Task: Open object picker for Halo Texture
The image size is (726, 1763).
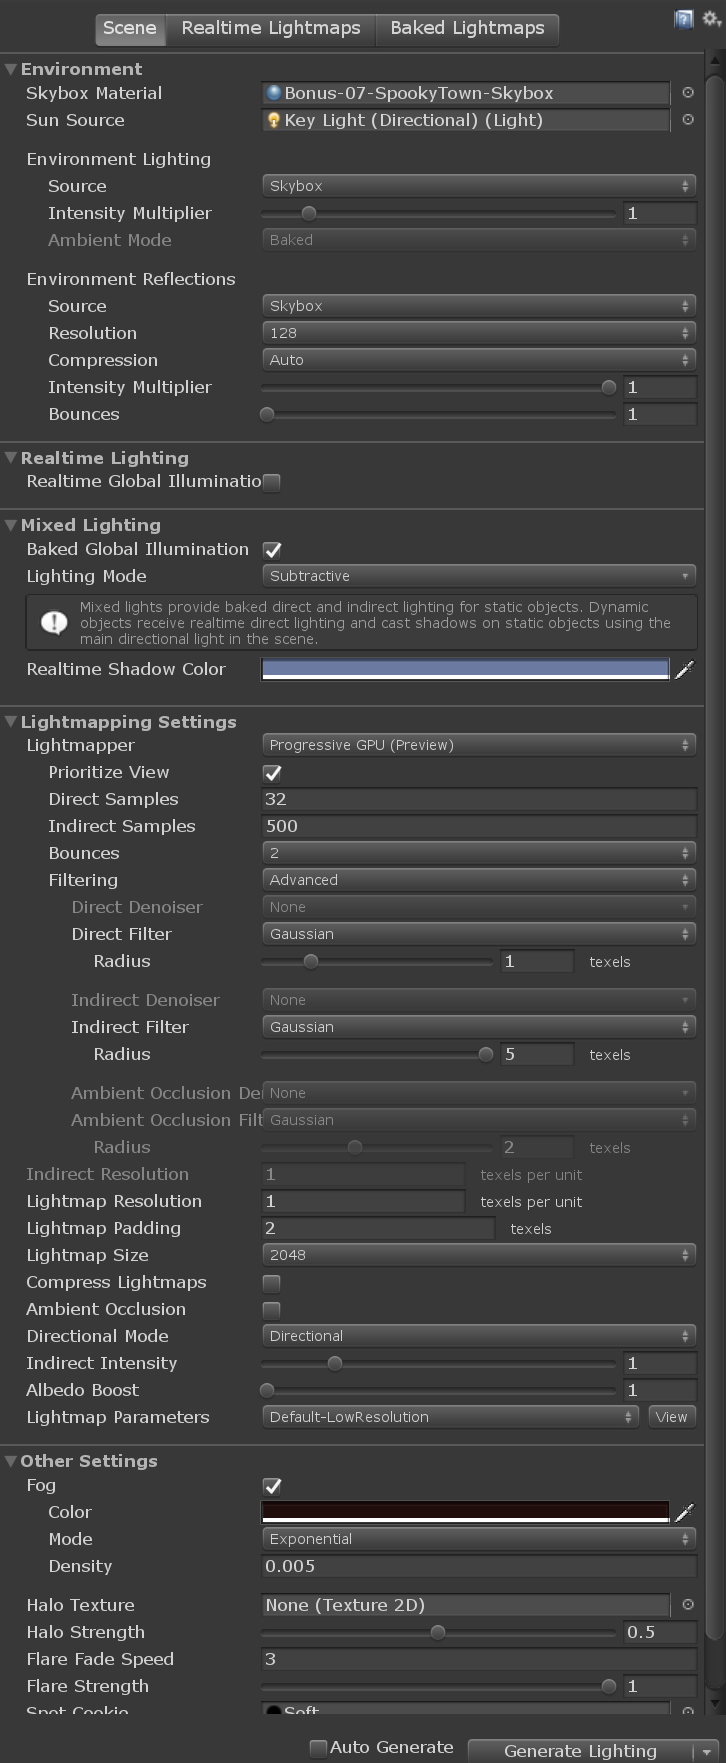Action: (688, 1605)
